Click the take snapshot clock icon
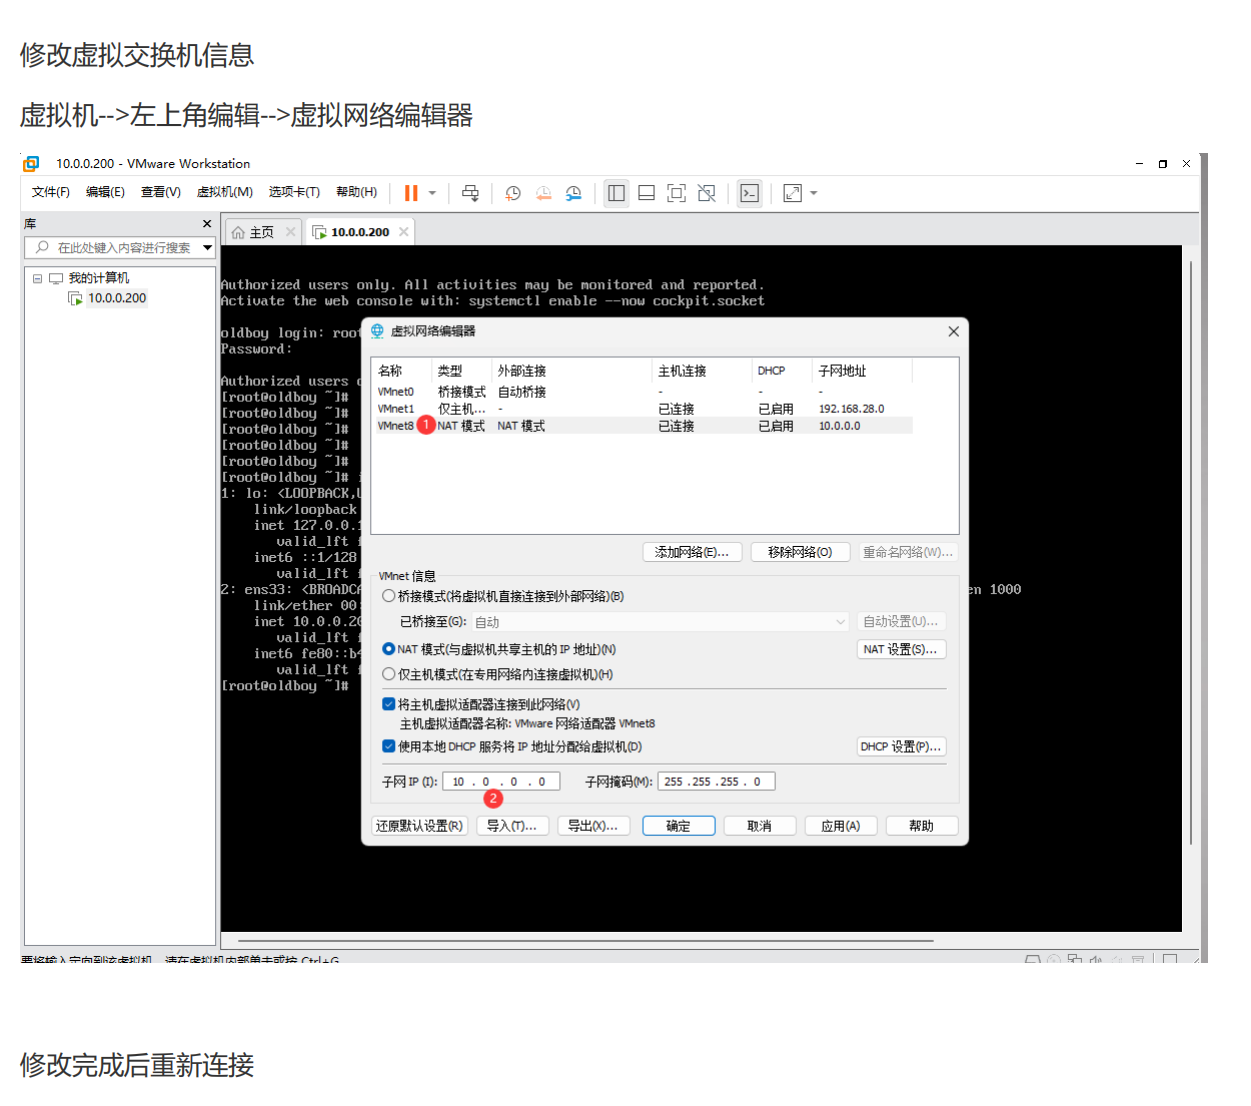 pyautogui.click(x=513, y=193)
